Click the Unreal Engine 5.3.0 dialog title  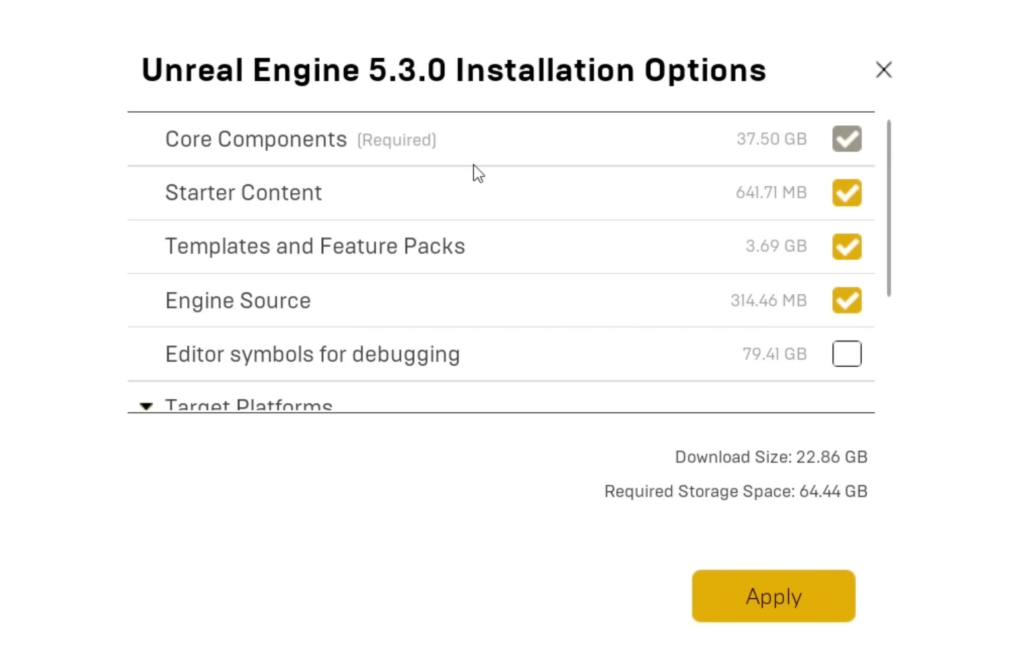pyautogui.click(x=453, y=70)
